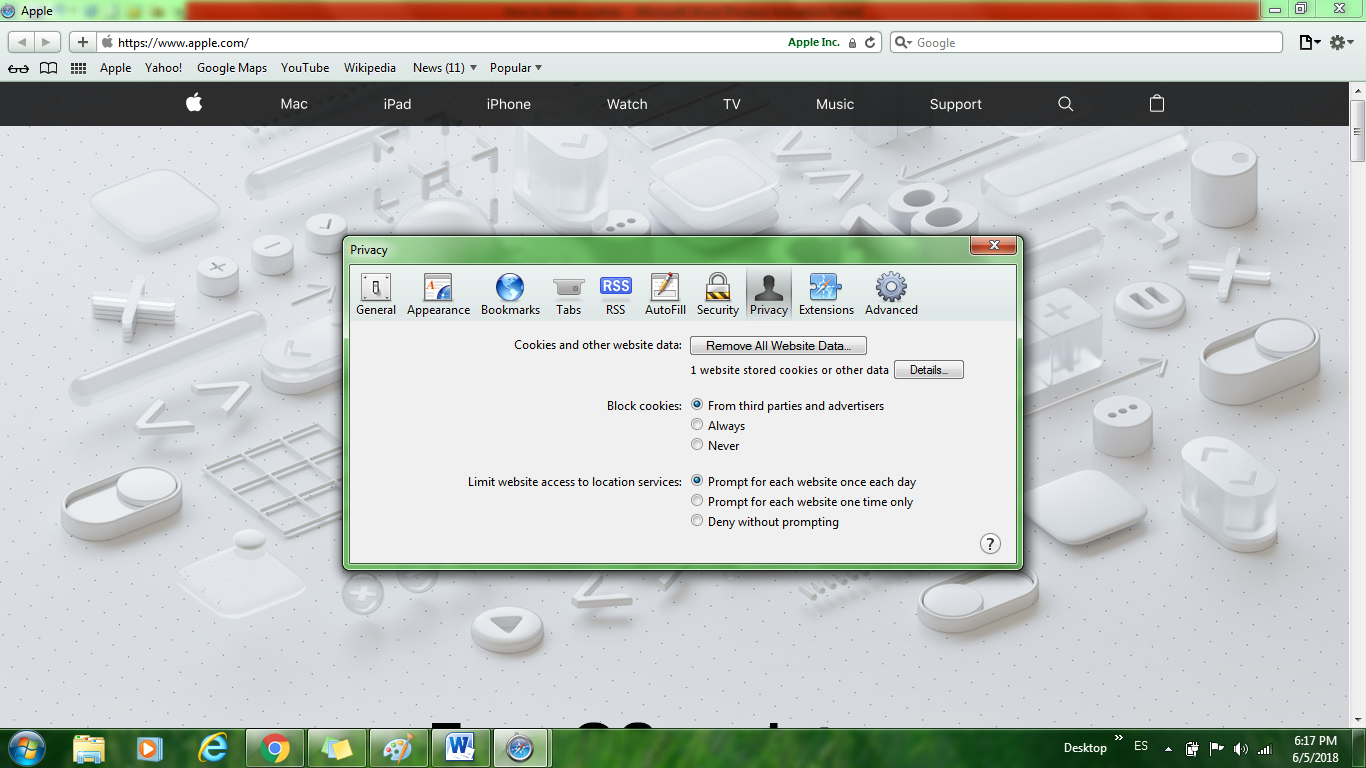This screenshot has height=768, width=1366.
Task: Open the Windows Start button
Action: (x=25, y=748)
